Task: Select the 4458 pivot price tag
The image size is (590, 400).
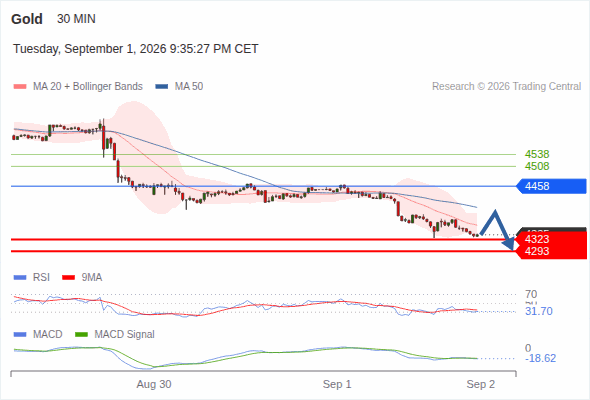Action: click(x=551, y=186)
